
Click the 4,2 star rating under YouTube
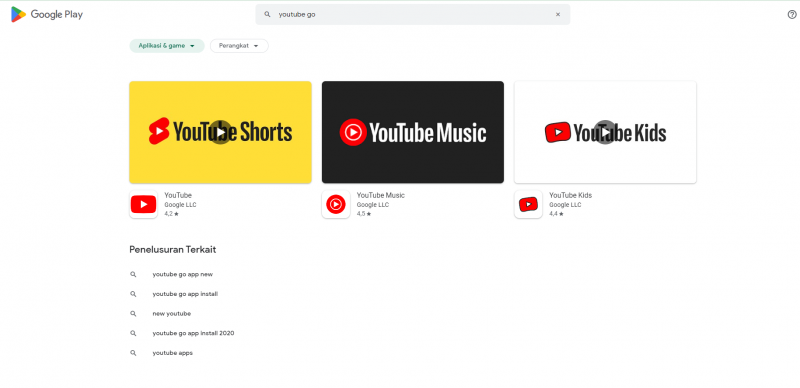click(171, 214)
